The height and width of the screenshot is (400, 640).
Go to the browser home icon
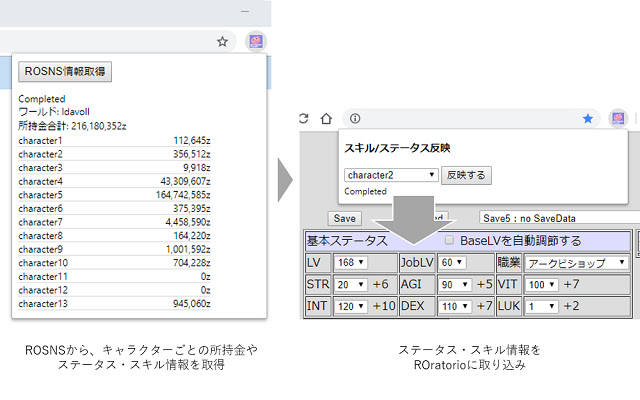pyautogui.click(x=326, y=118)
